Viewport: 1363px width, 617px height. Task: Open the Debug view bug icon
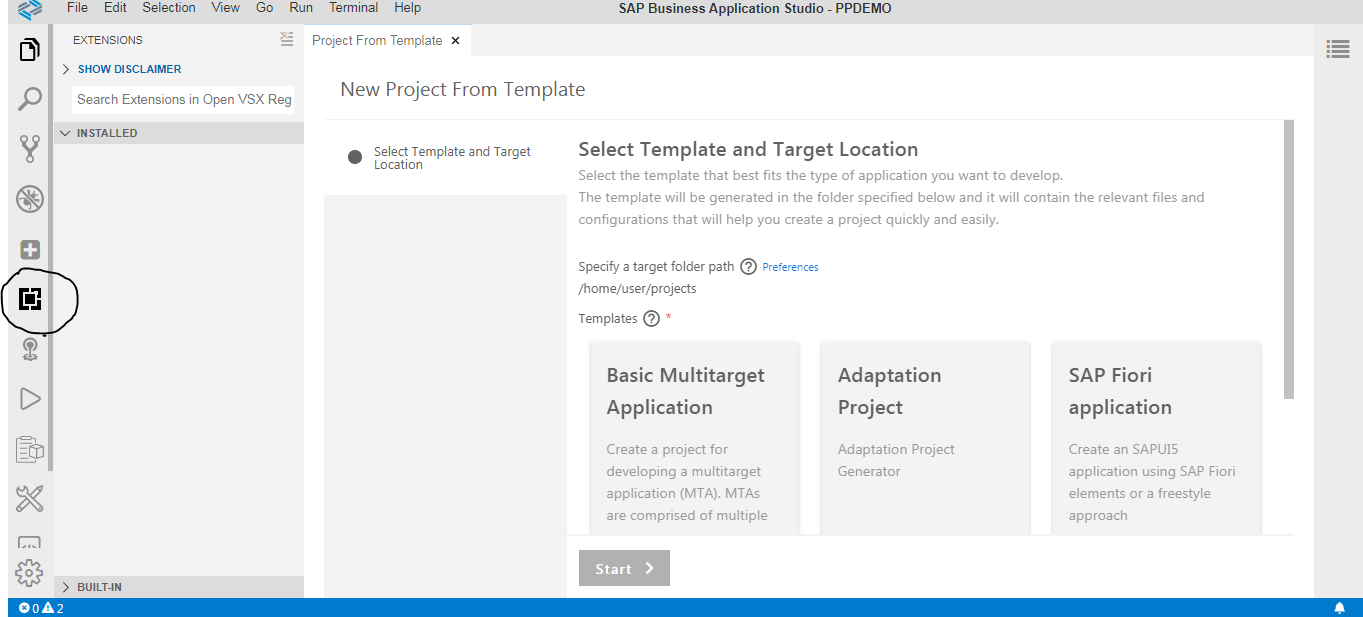pyautogui.click(x=30, y=199)
